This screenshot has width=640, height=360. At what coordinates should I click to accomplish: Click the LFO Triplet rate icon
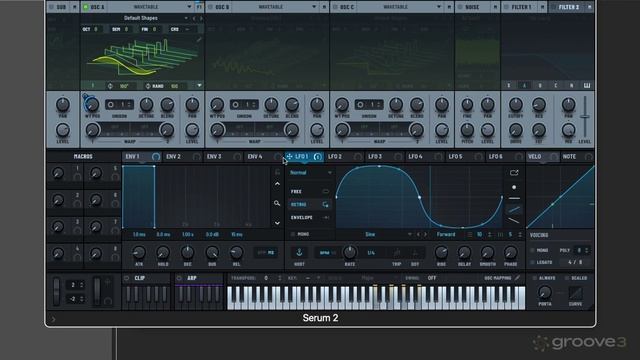pos(396,253)
